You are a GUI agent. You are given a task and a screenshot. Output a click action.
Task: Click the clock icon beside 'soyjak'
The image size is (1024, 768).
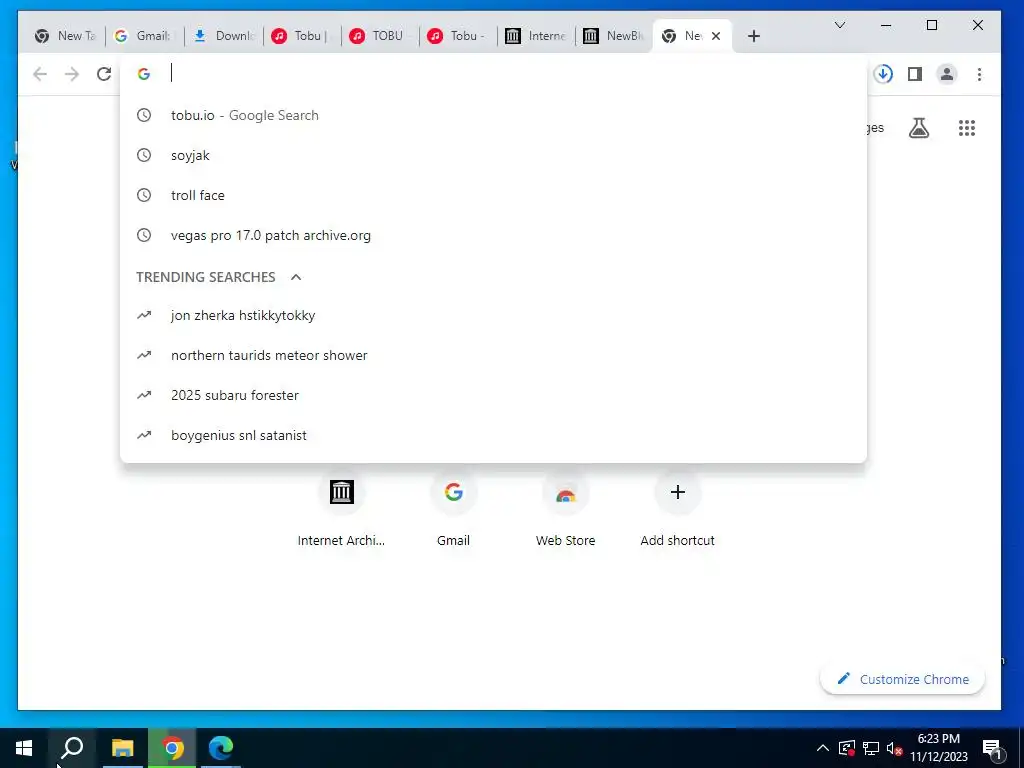144,155
